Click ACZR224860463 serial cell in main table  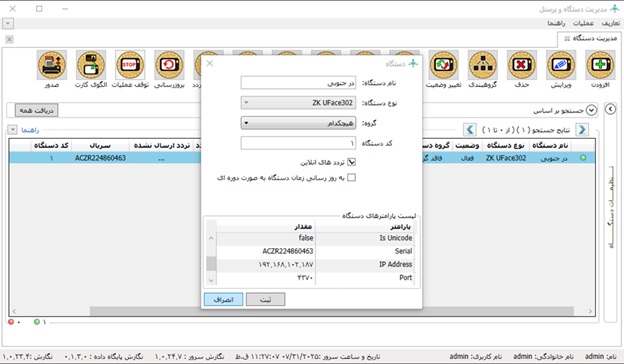(x=100, y=158)
